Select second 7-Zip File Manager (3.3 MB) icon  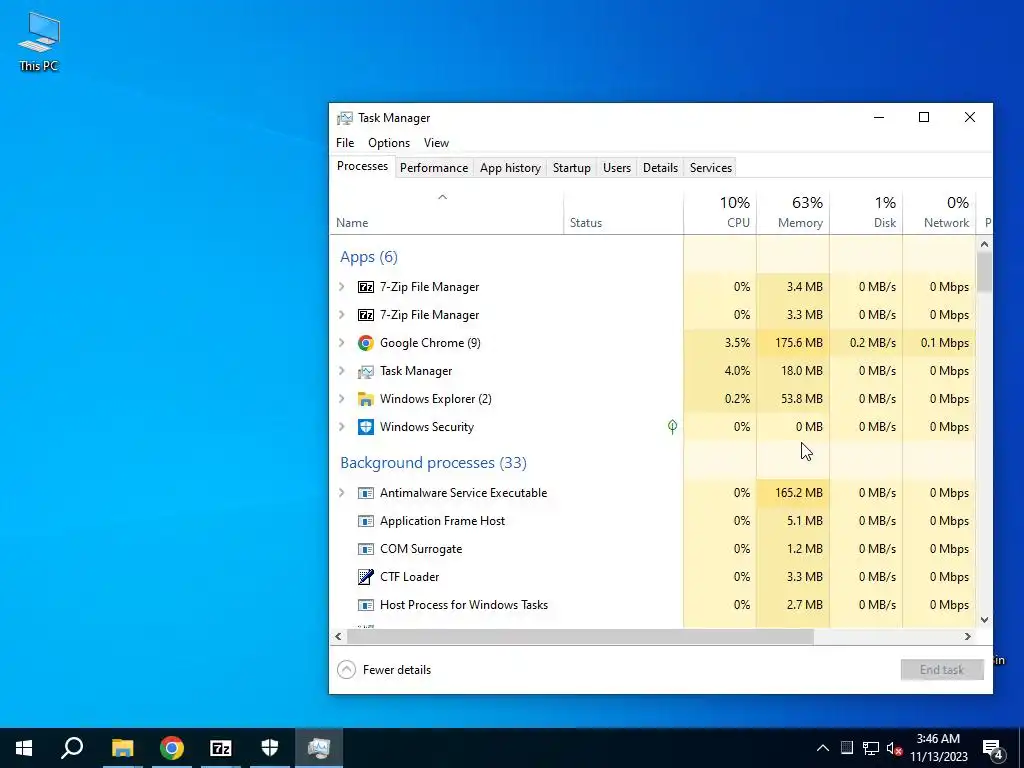point(366,315)
